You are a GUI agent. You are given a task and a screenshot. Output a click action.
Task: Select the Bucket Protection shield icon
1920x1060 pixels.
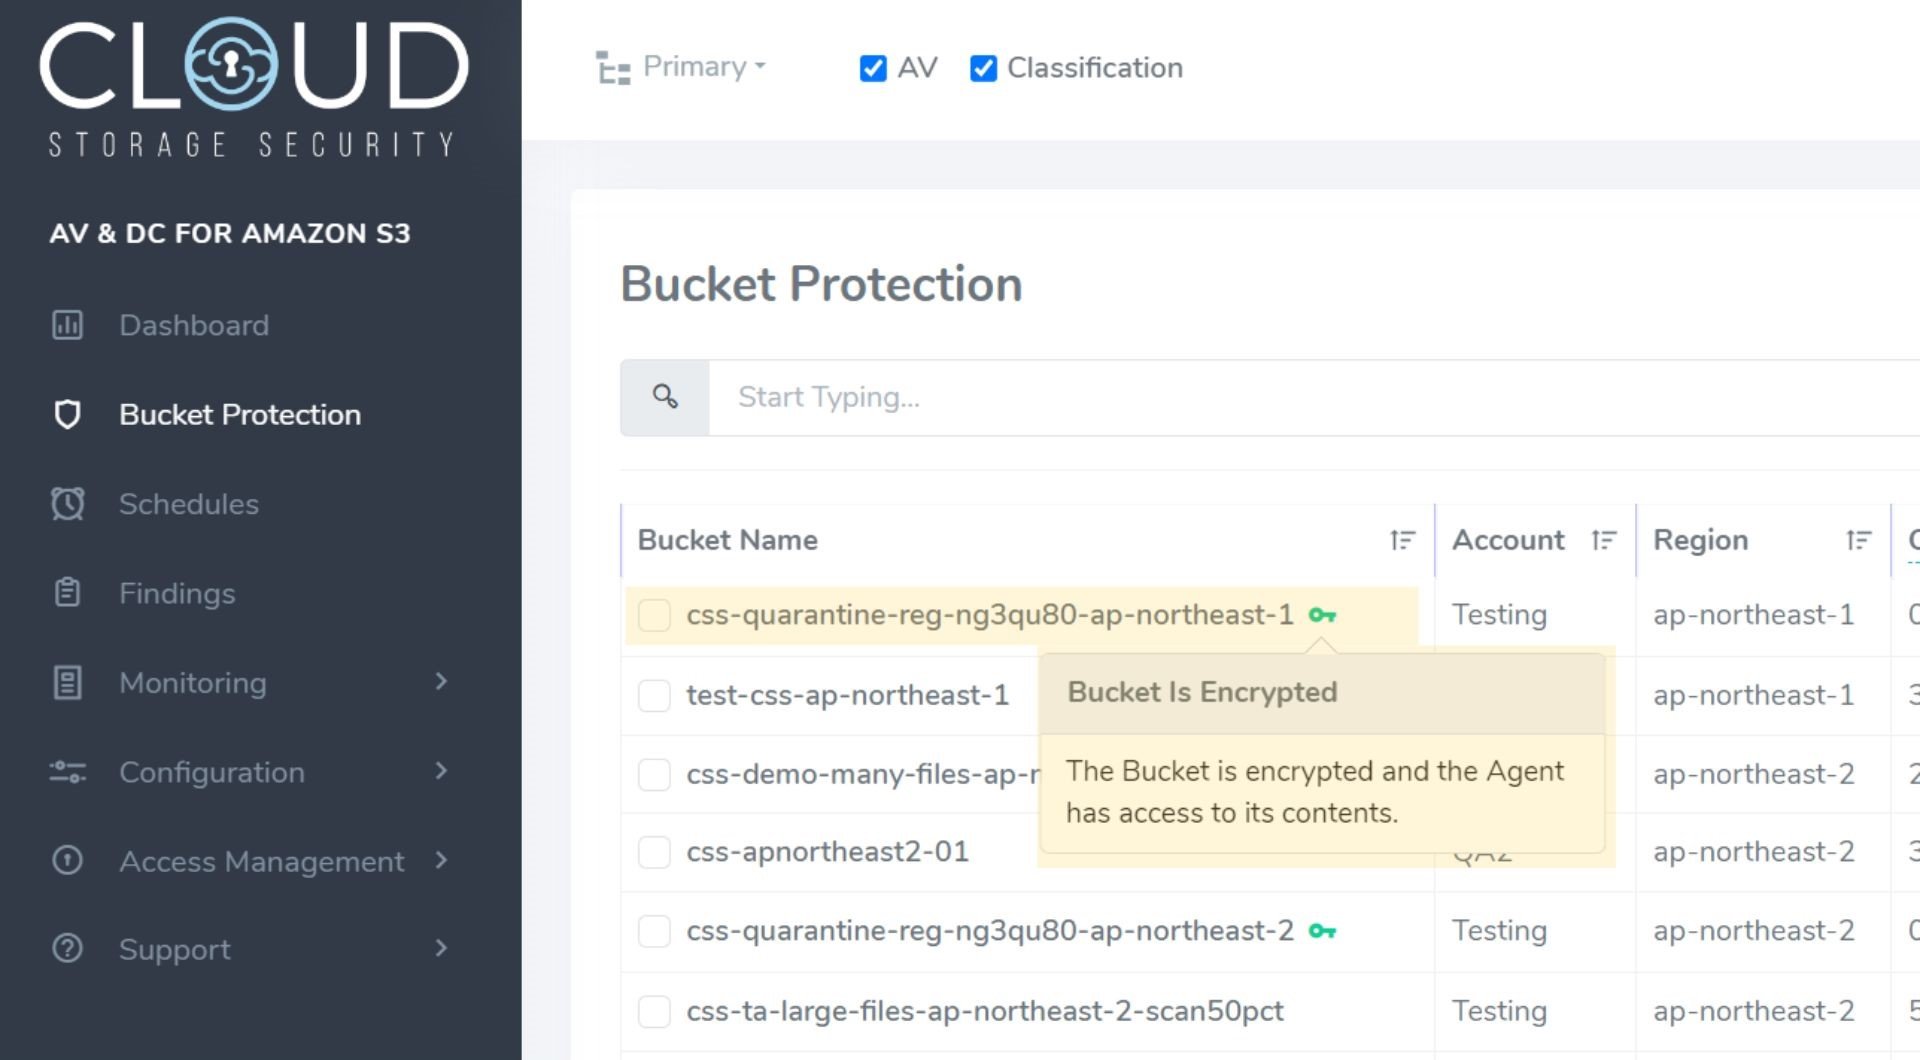(x=67, y=415)
